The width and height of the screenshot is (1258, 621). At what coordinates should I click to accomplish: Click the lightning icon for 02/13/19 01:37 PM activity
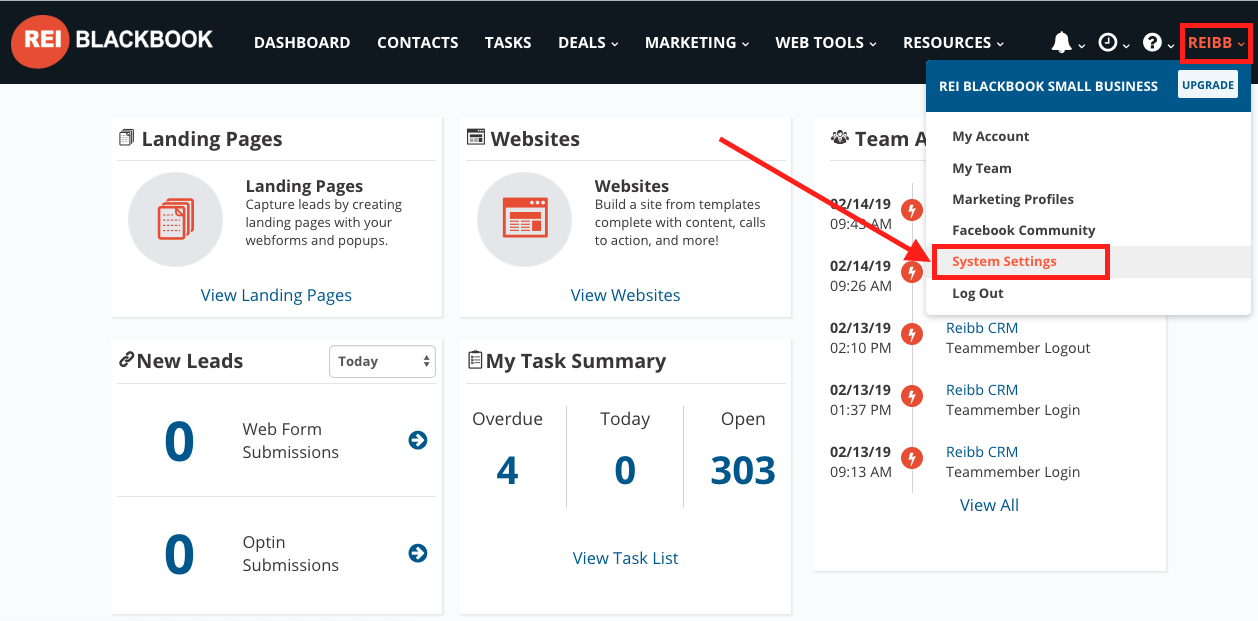912,396
